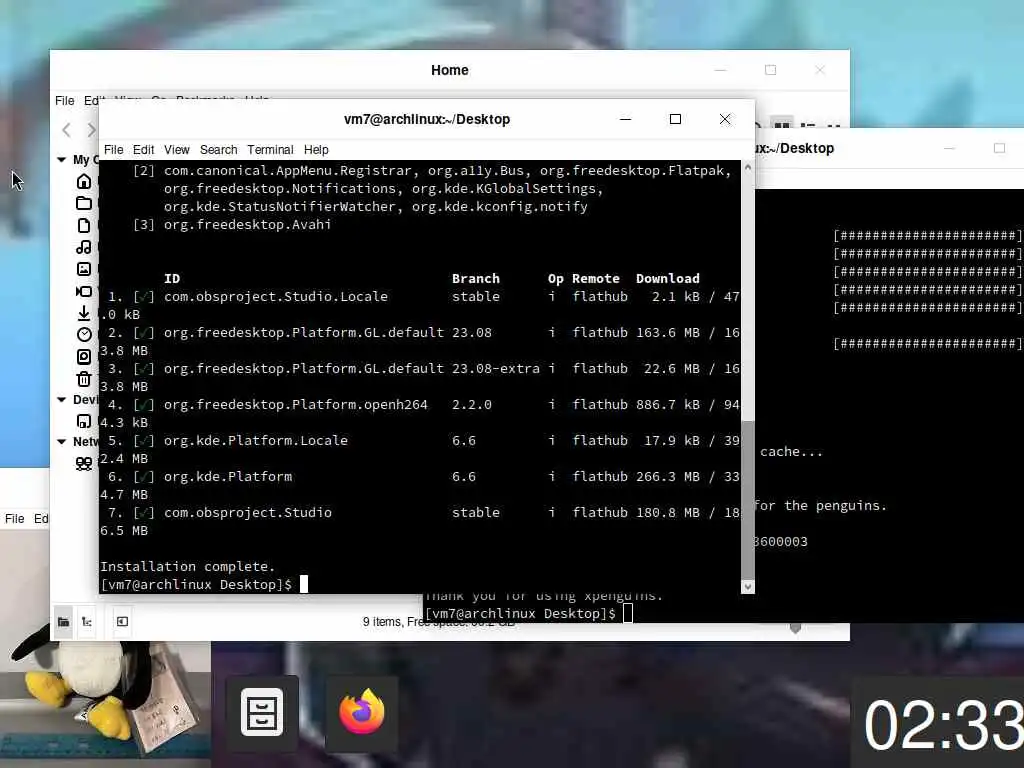Open the file manager from the taskbar

262,712
